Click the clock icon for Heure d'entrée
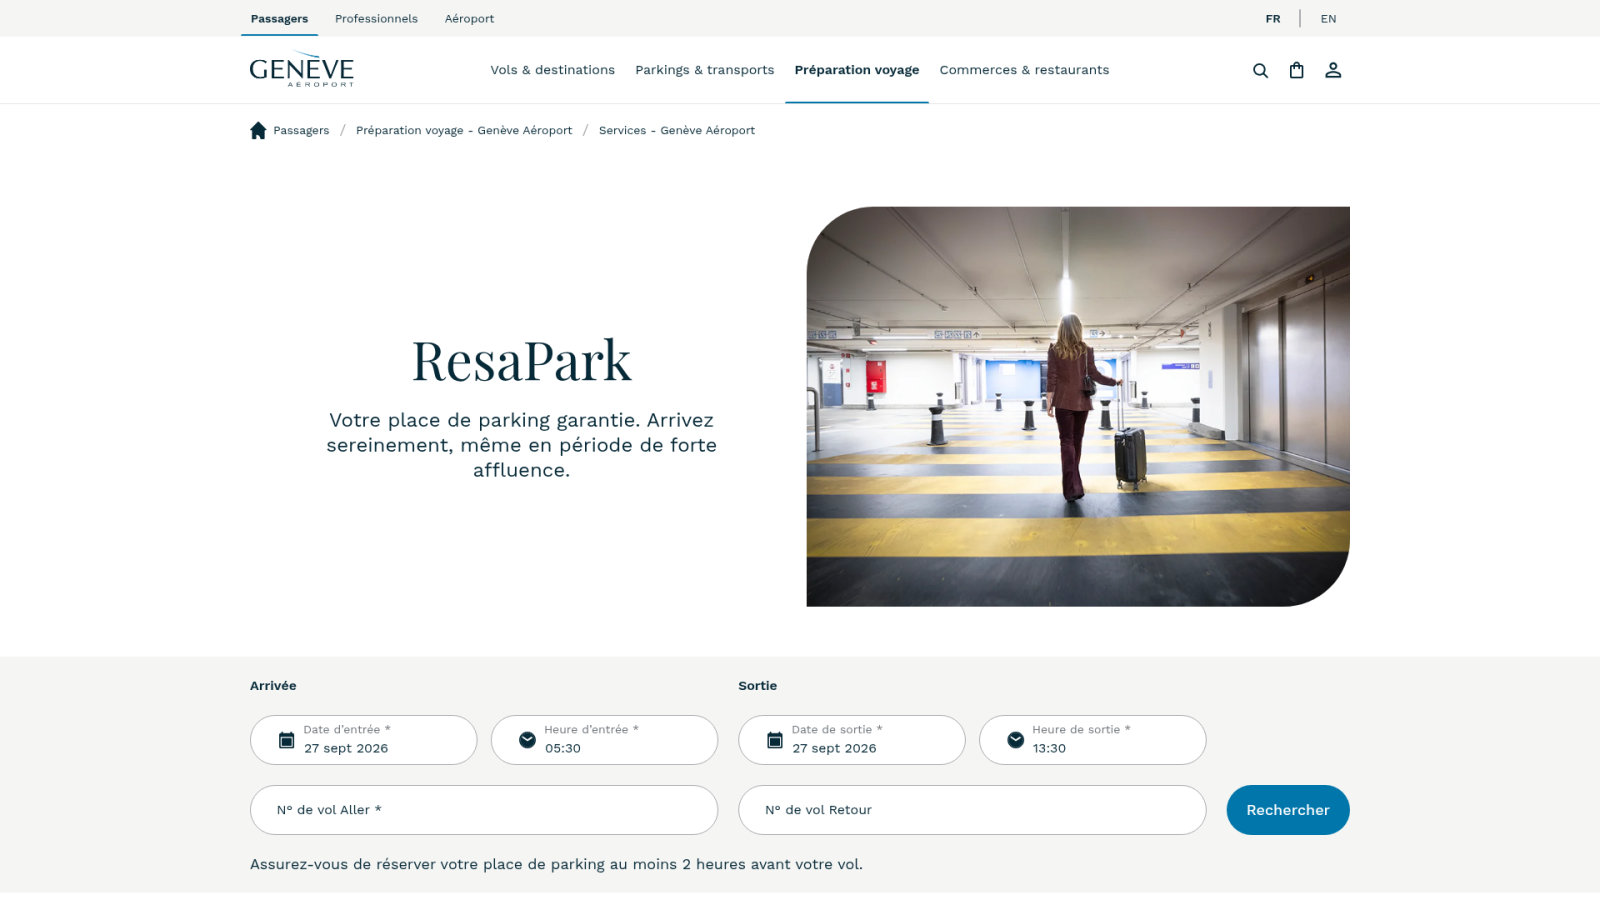 pyautogui.click(x=527, y=740)
